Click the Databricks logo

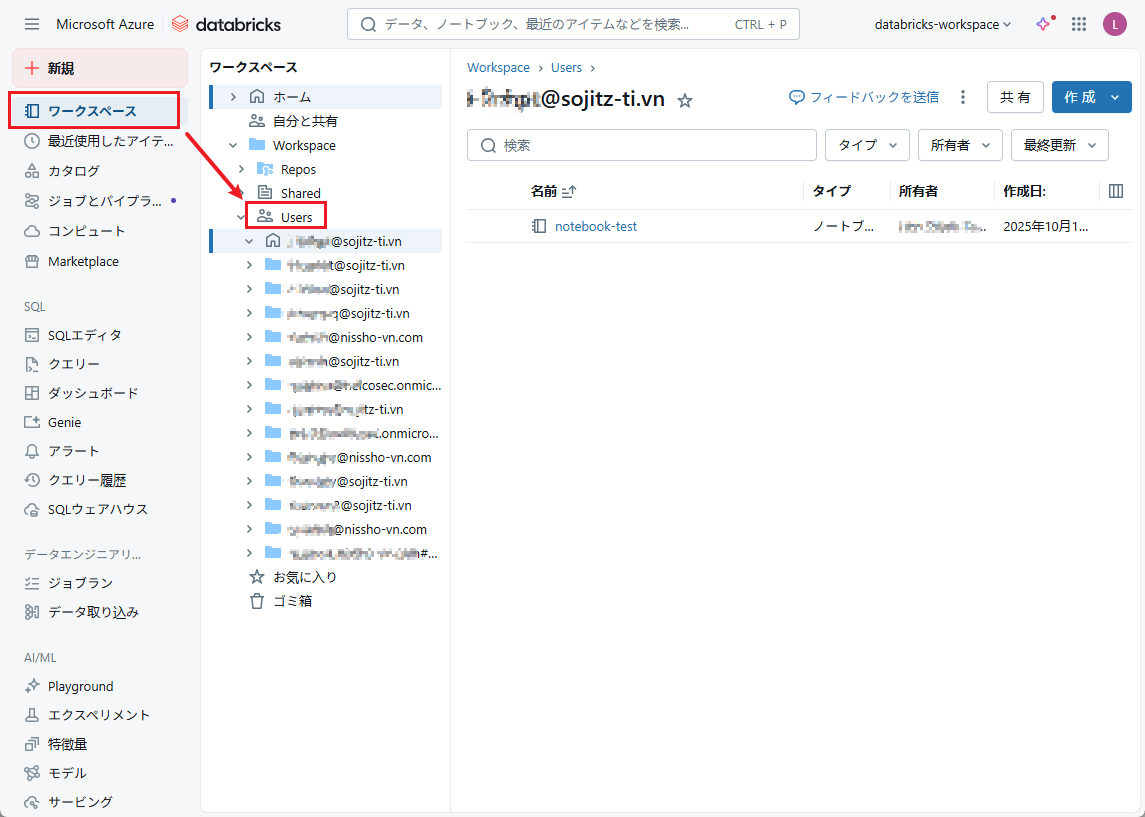226,24
